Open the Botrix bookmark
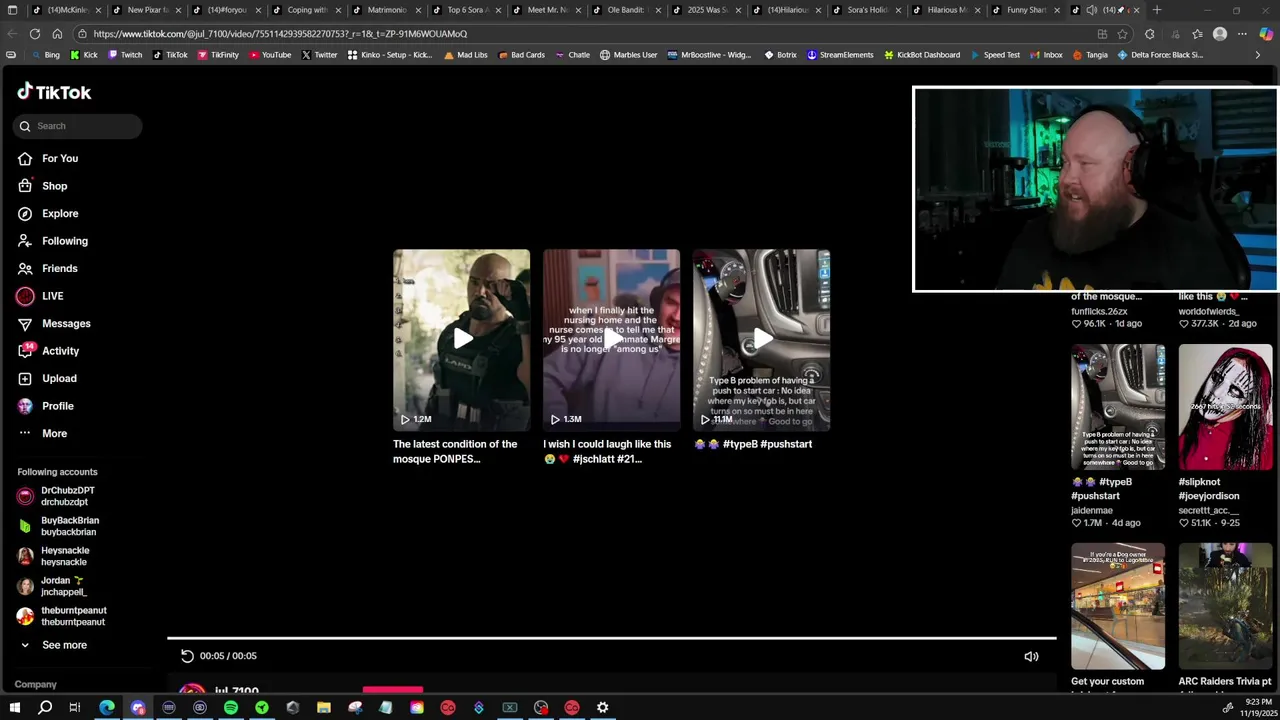The image size is (1280, 720). [x=780, y=55]
